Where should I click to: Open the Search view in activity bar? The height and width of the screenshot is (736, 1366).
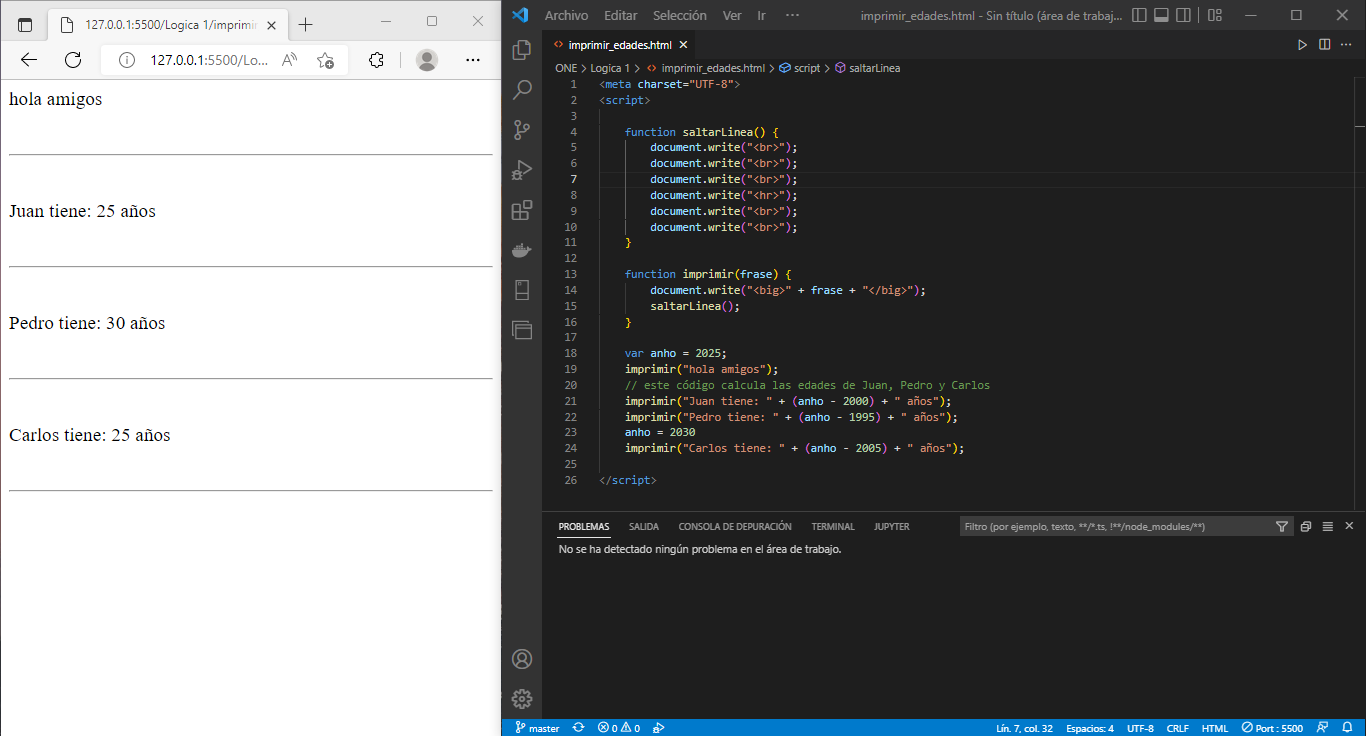(521, 90)
